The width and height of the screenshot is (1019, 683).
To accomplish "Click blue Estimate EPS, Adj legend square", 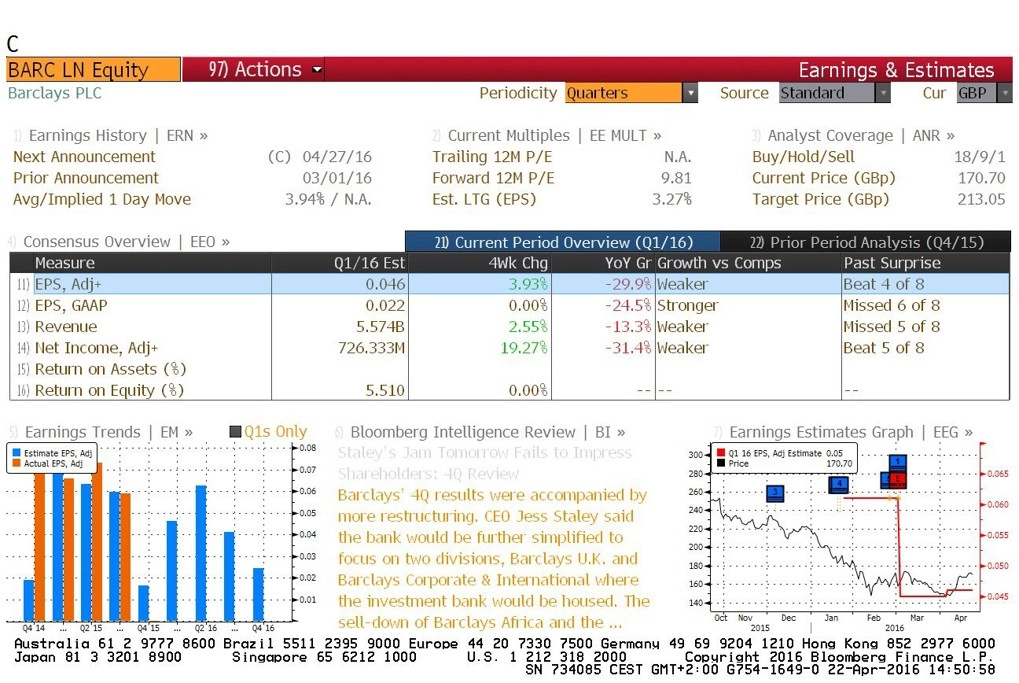I will coord(14,454).
